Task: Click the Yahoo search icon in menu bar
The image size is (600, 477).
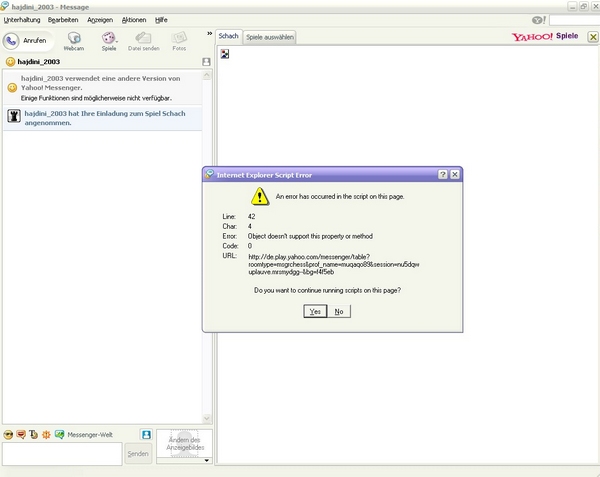Action: (538, 20)
